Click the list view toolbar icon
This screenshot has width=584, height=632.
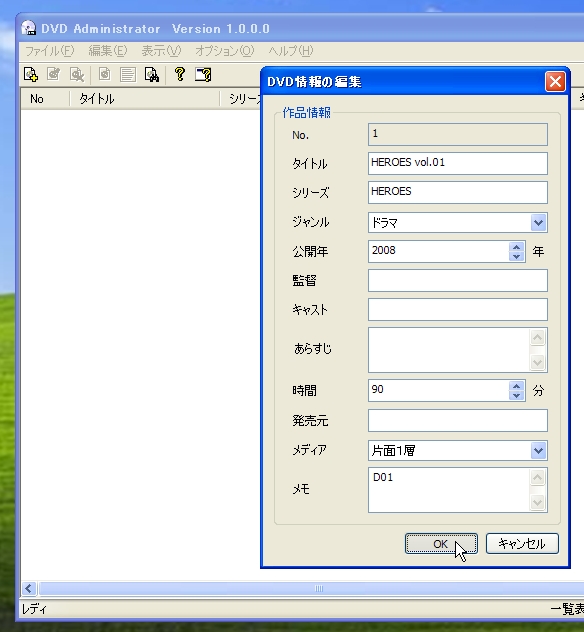[x=128, y=75]
